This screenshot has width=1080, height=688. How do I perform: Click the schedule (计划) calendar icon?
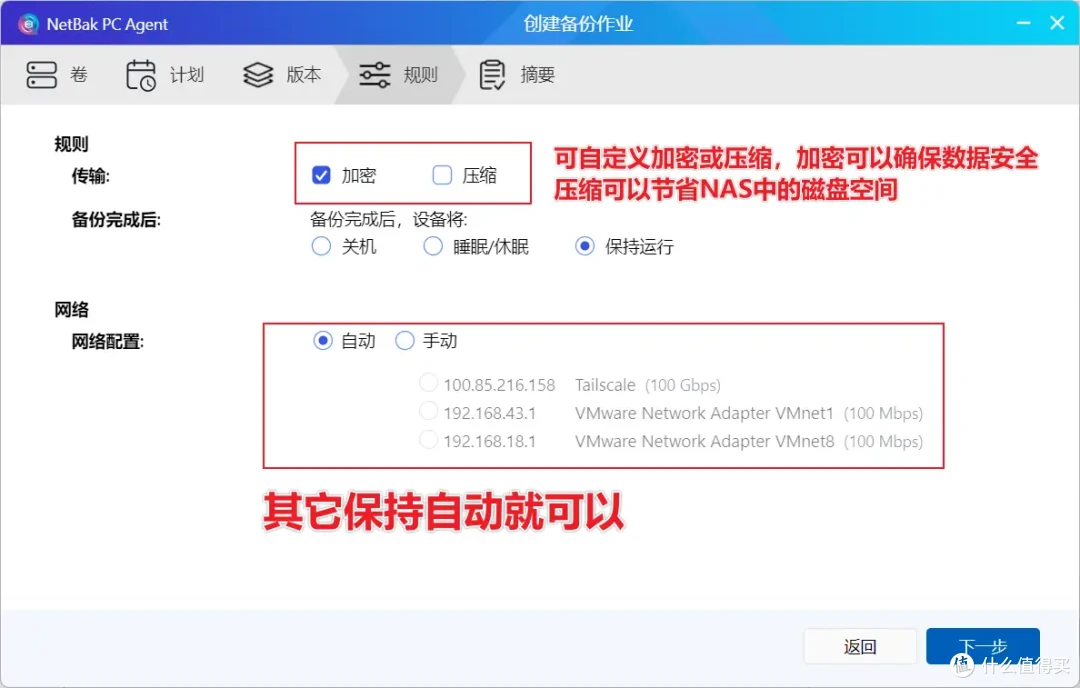(141, 75)
